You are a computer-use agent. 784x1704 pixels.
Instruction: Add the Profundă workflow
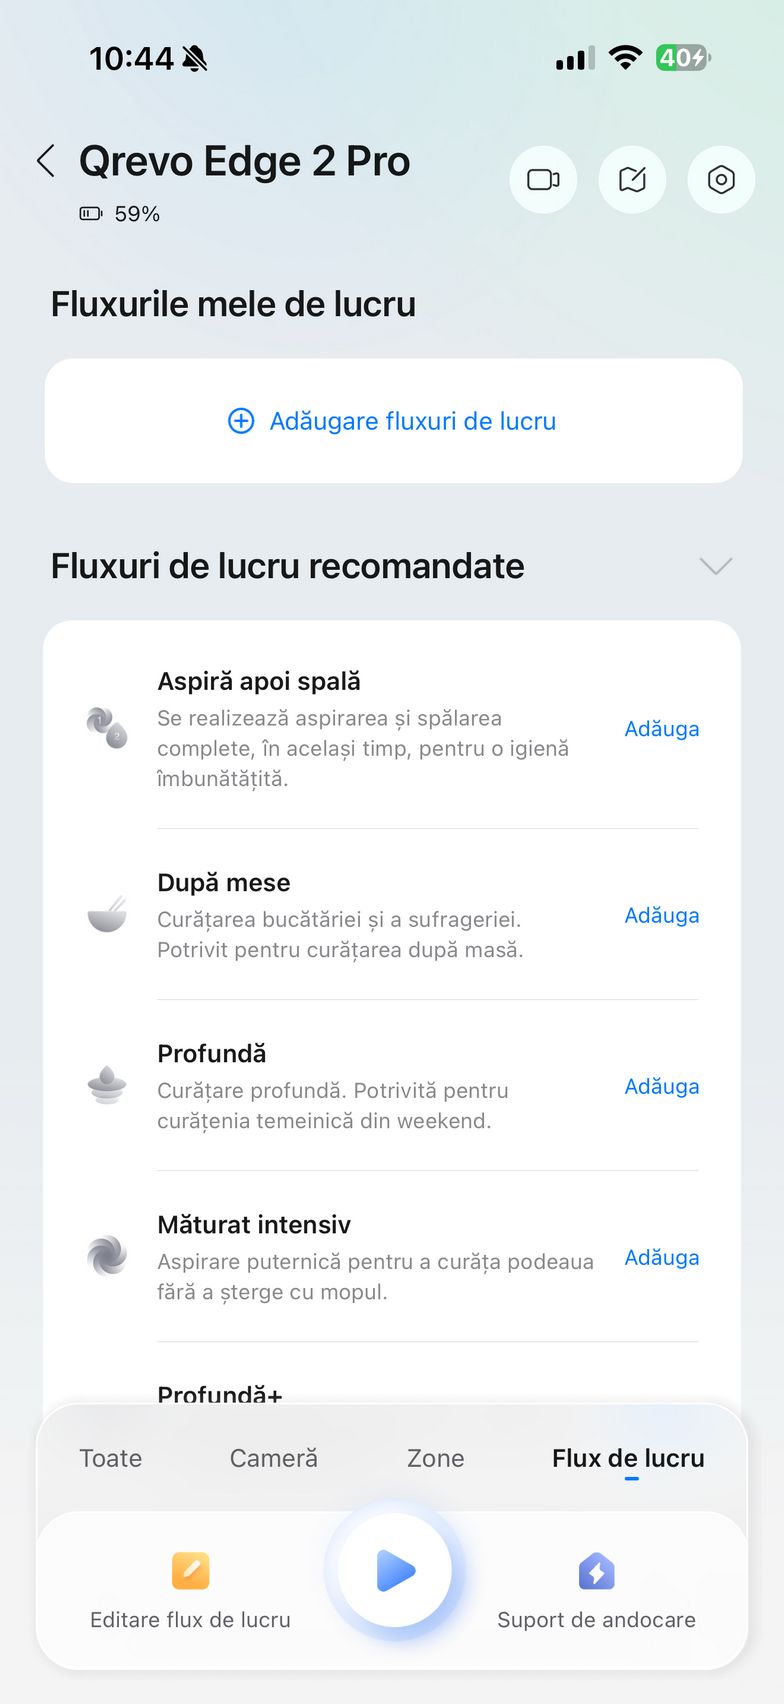point(661,1086)
